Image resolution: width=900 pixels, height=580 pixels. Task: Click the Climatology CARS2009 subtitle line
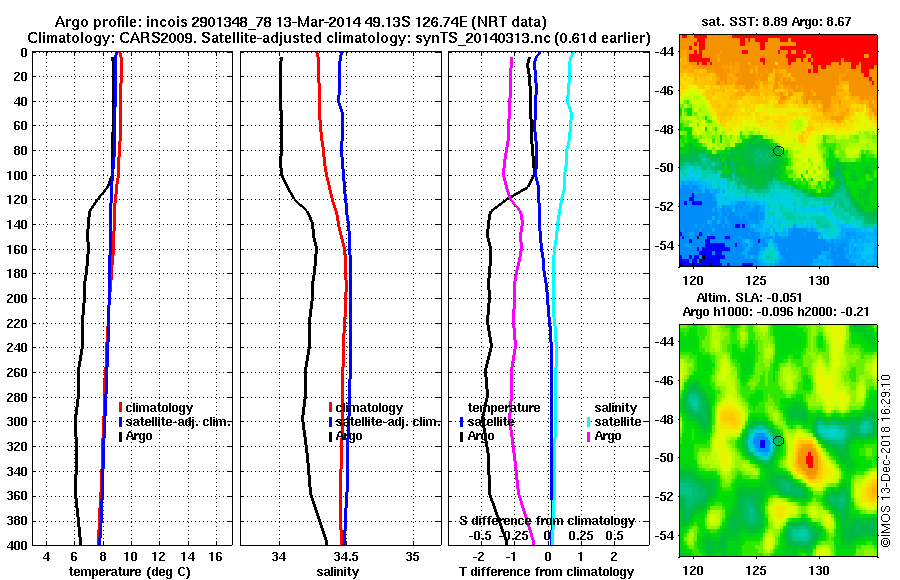pos(339,38)
